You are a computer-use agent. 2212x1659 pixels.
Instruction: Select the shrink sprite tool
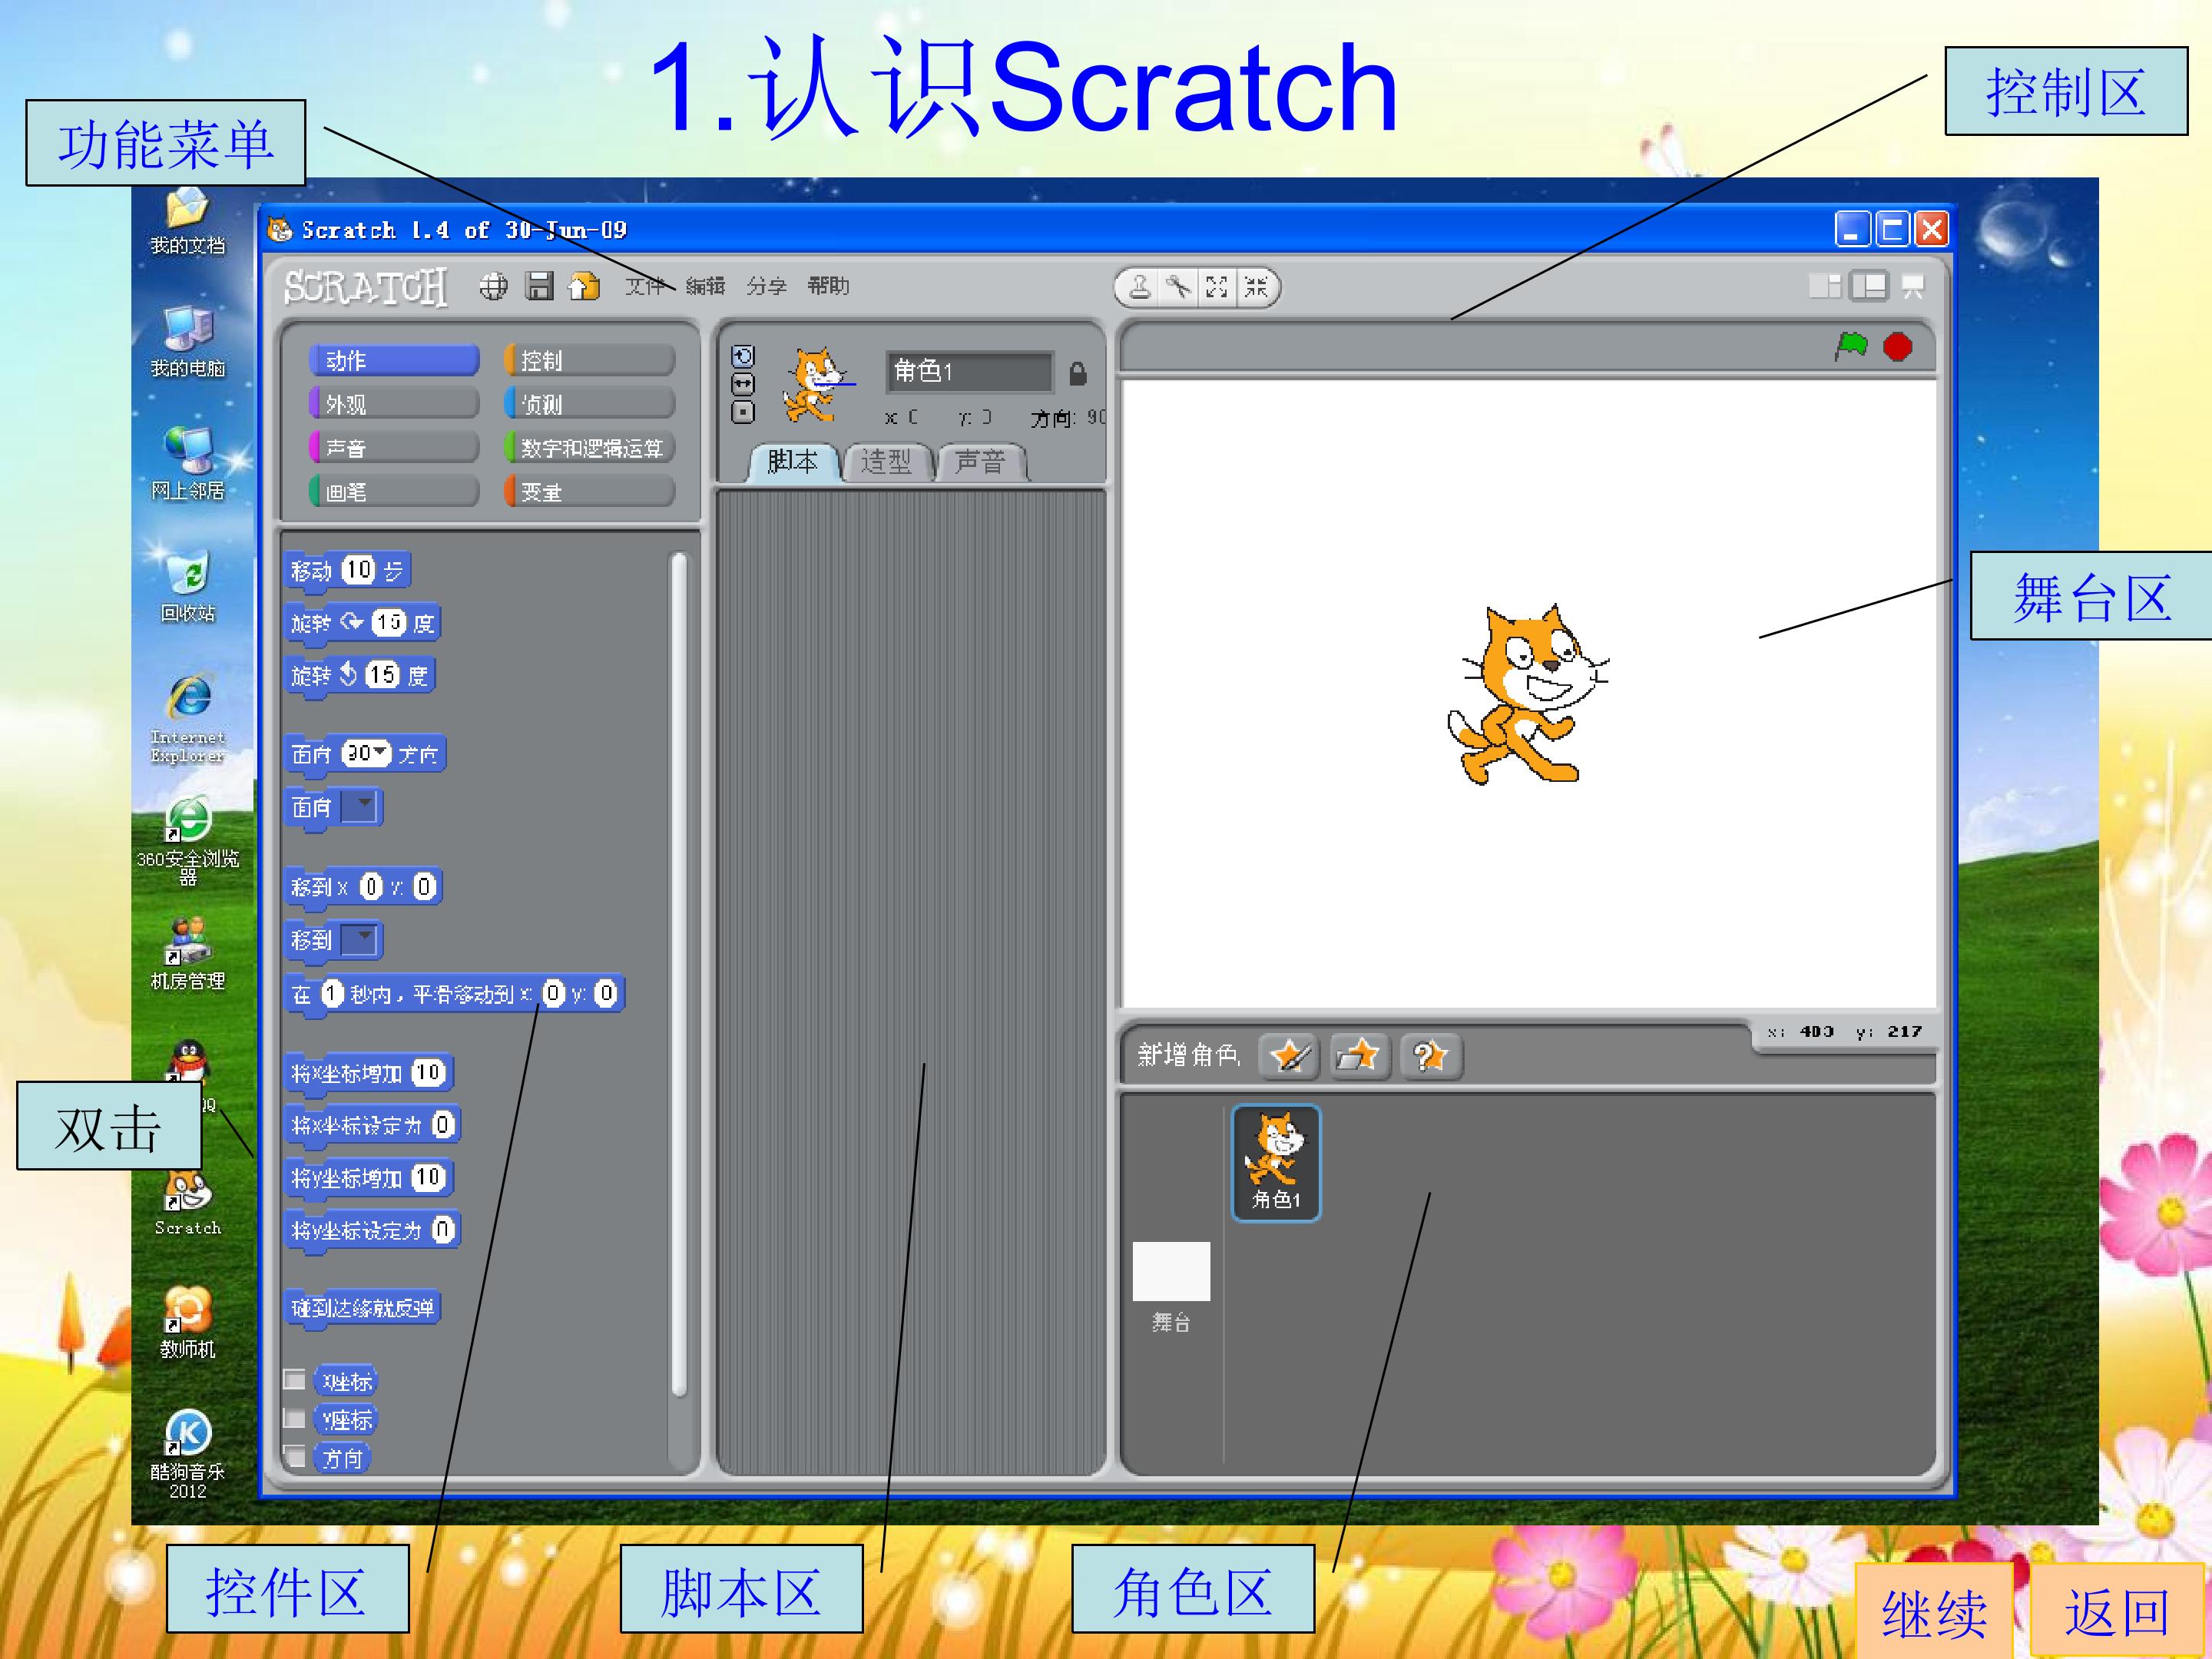click(x=1256, y=288)
